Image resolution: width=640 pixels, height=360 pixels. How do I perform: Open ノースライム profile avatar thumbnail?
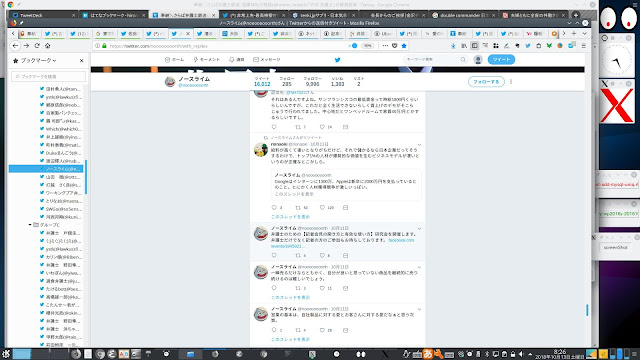(170, 82)
